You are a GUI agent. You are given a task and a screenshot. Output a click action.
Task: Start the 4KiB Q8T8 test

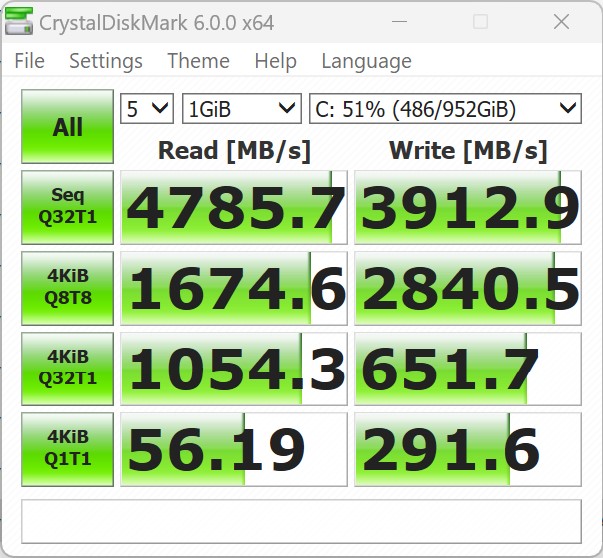tap(67, 288)
